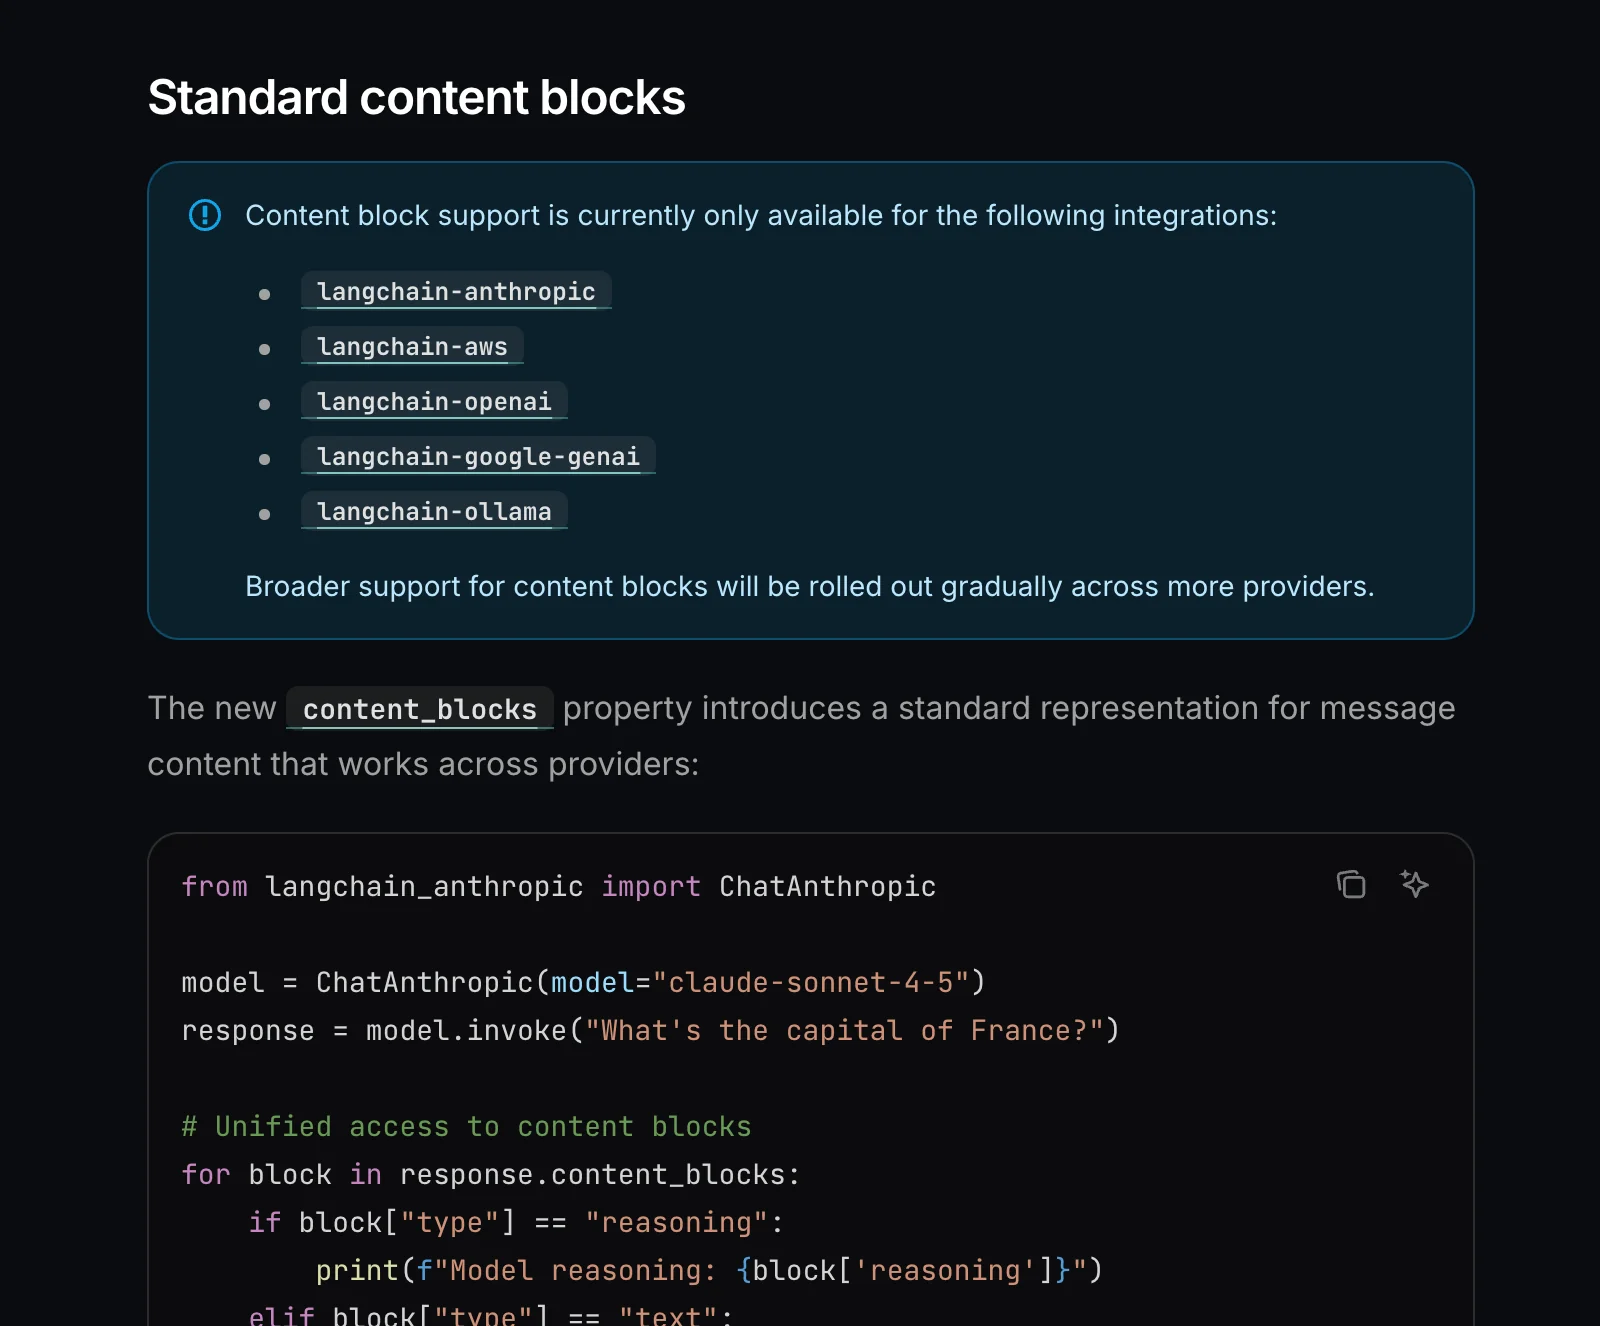Click the info icon in the callout

(x=204, y=215)
